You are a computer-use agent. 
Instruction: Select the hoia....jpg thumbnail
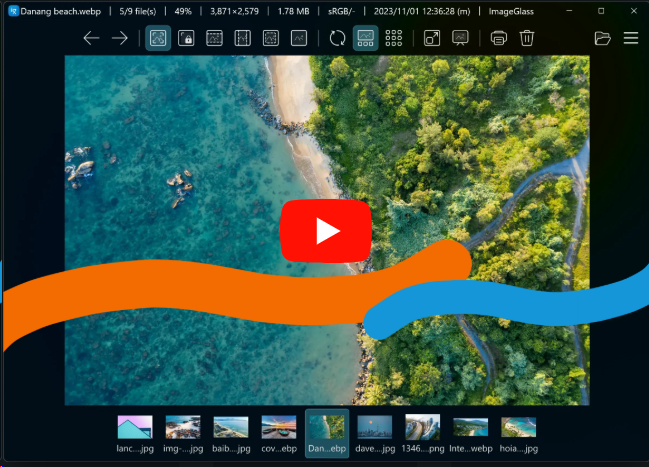point(519,433)
